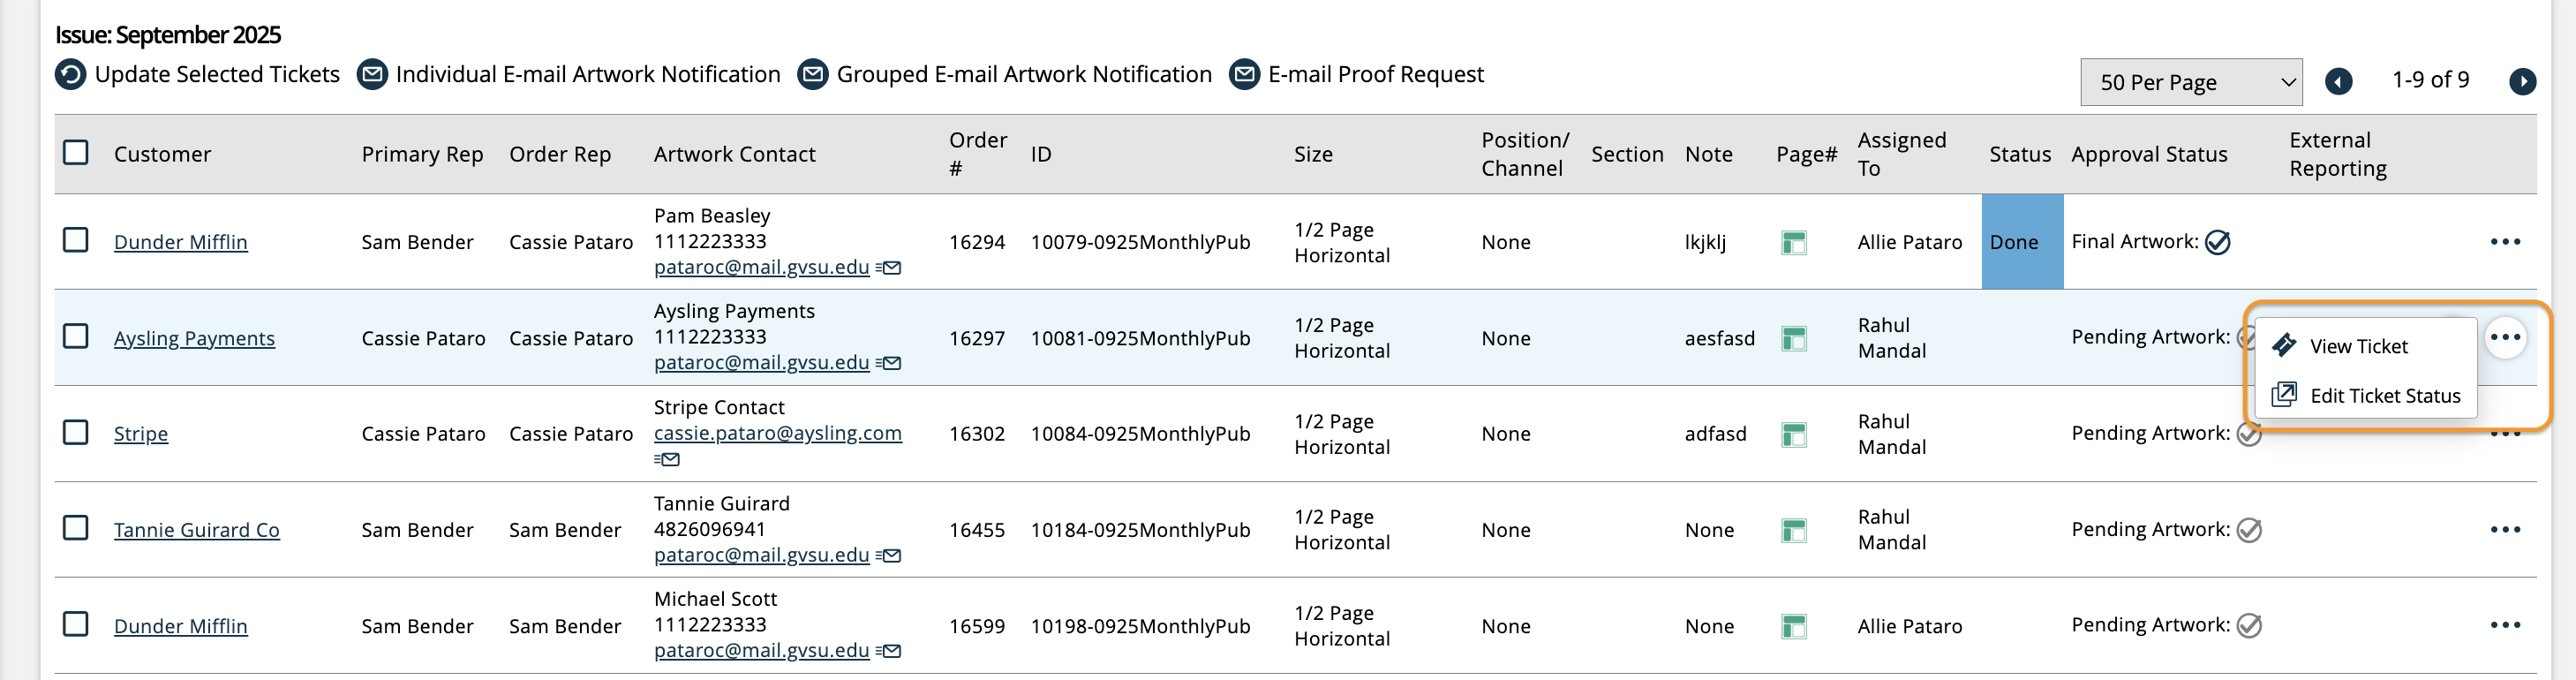This screenshot has width=2576, height=680.
Task: Select Edit Ticket Status menu option
Action: [x=2384, y=396]
